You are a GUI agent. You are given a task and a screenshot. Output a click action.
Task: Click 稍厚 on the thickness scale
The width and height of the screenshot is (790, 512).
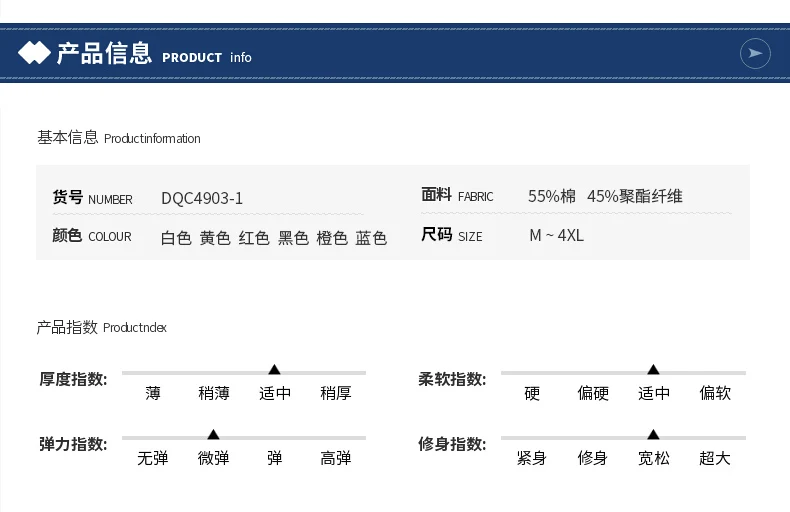(336, 393)
